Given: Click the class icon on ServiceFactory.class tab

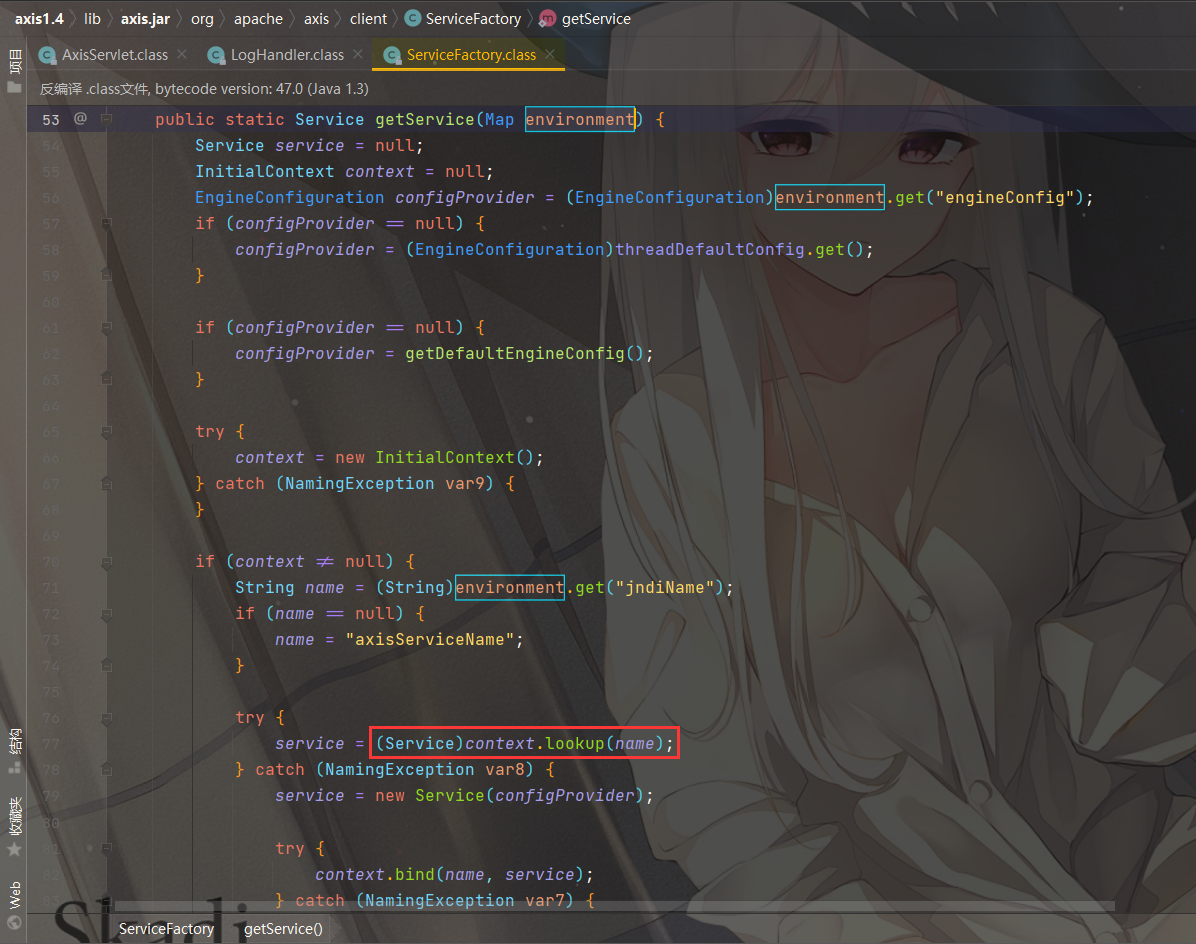Looking at the screenshot, I should (x=392, y=55).
